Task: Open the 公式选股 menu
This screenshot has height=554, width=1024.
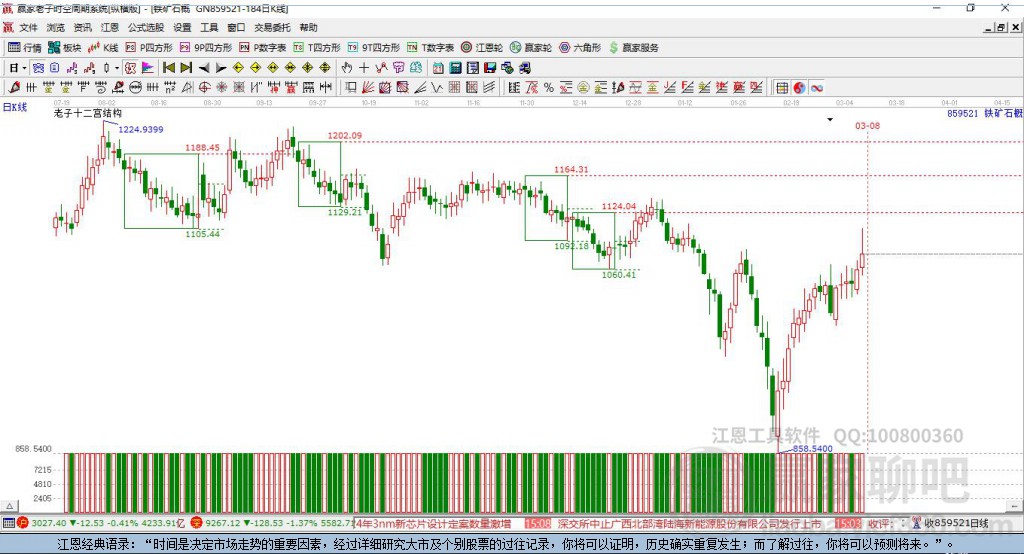Action: coord(146,27)
